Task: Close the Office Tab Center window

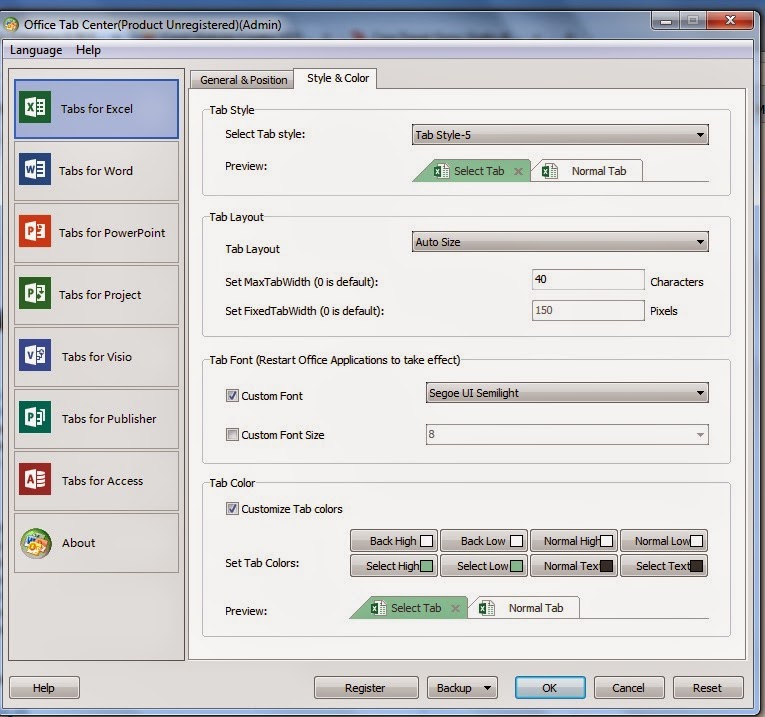Action: point(730,20)
